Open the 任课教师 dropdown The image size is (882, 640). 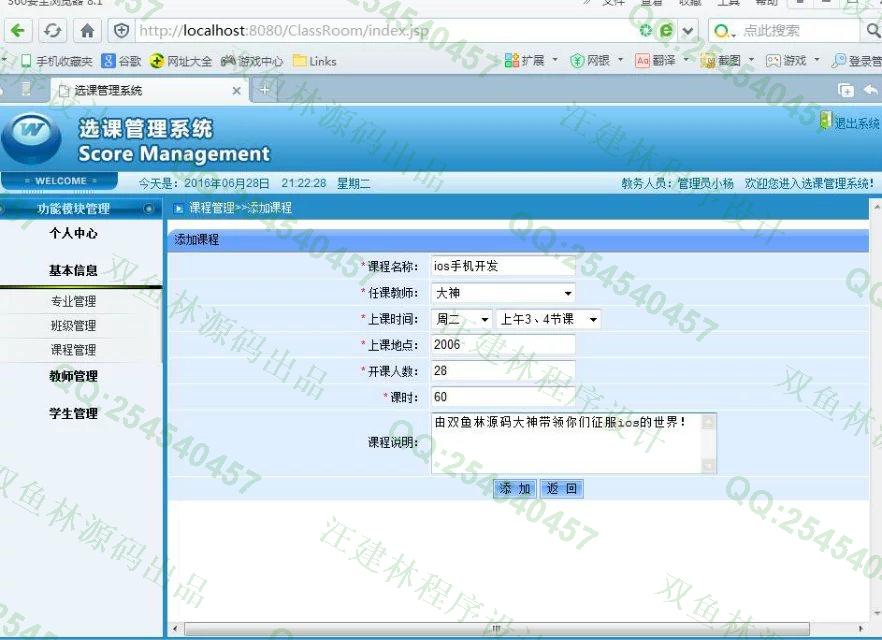[503, 292]
